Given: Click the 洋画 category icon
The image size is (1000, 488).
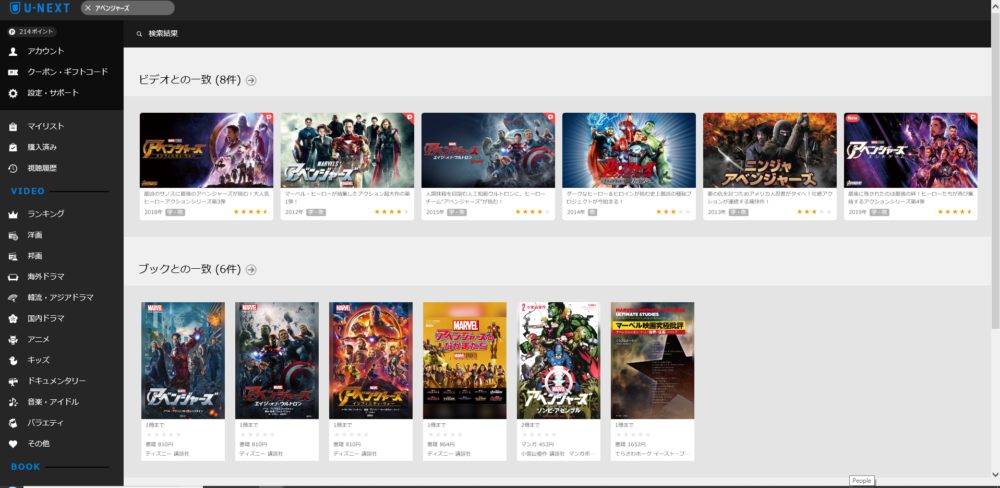Looking at the screenshot, I should 13,235.
